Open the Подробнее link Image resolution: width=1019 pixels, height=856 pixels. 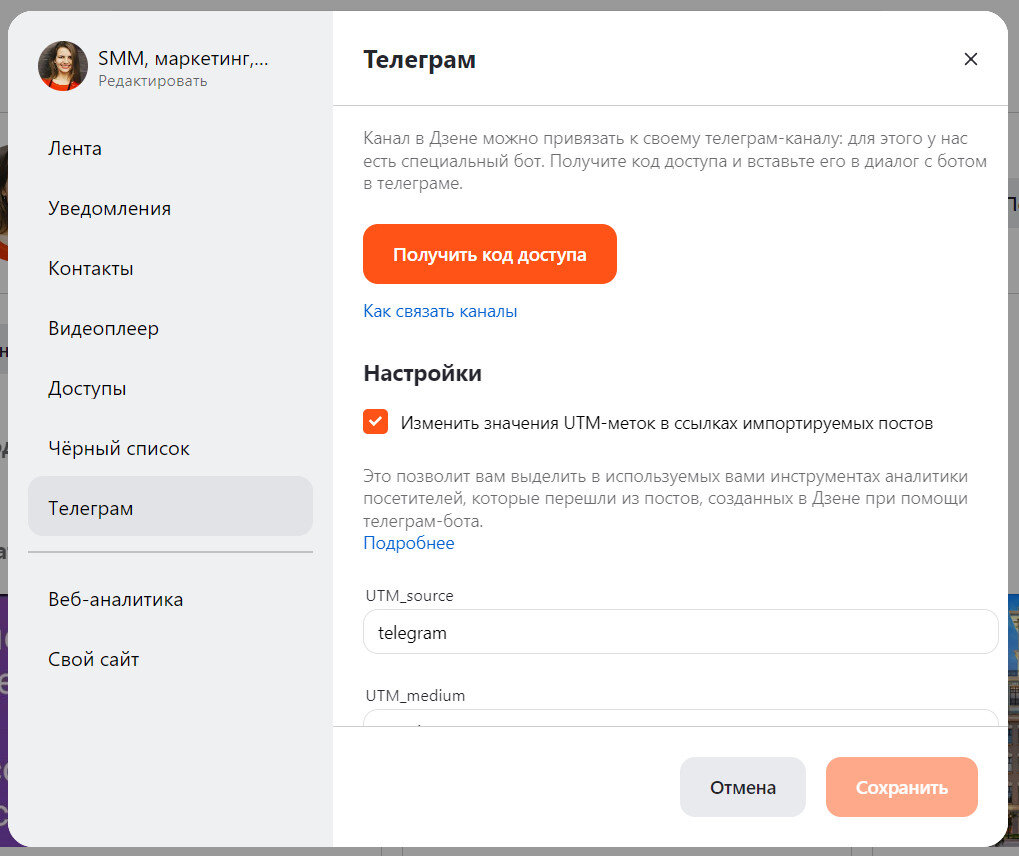pos(408,543)
